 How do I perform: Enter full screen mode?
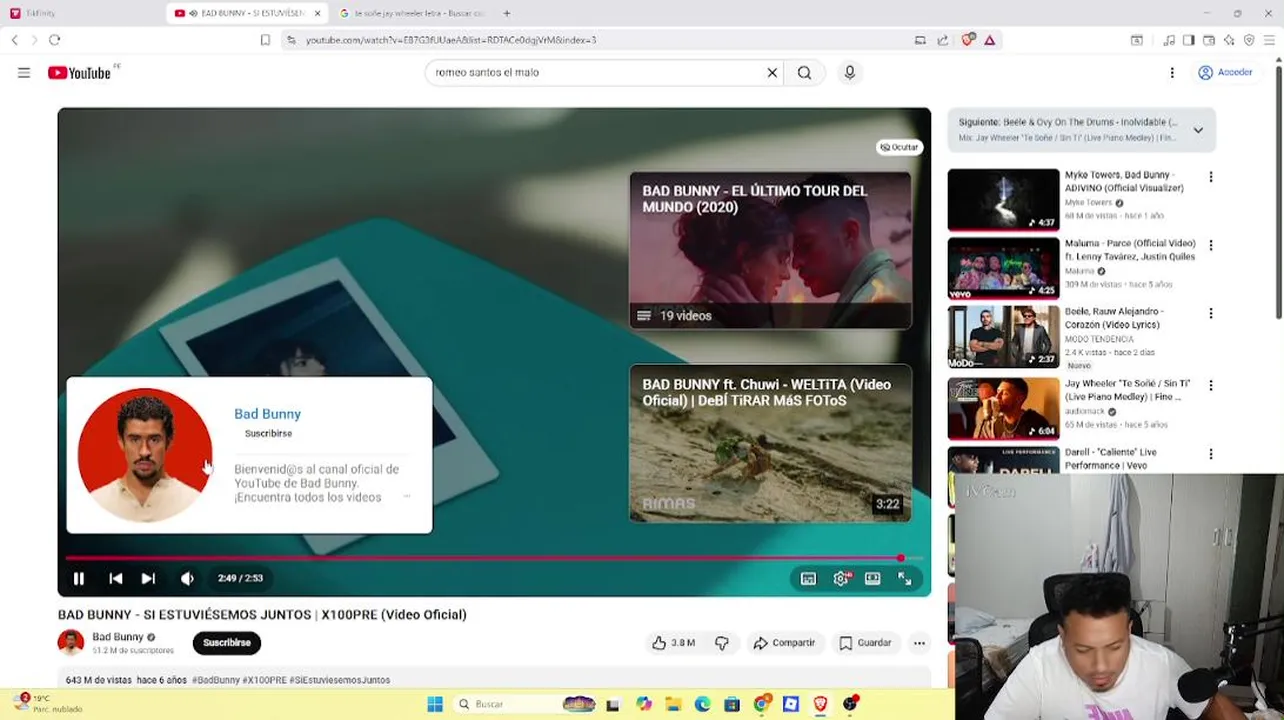coord(905,578)
